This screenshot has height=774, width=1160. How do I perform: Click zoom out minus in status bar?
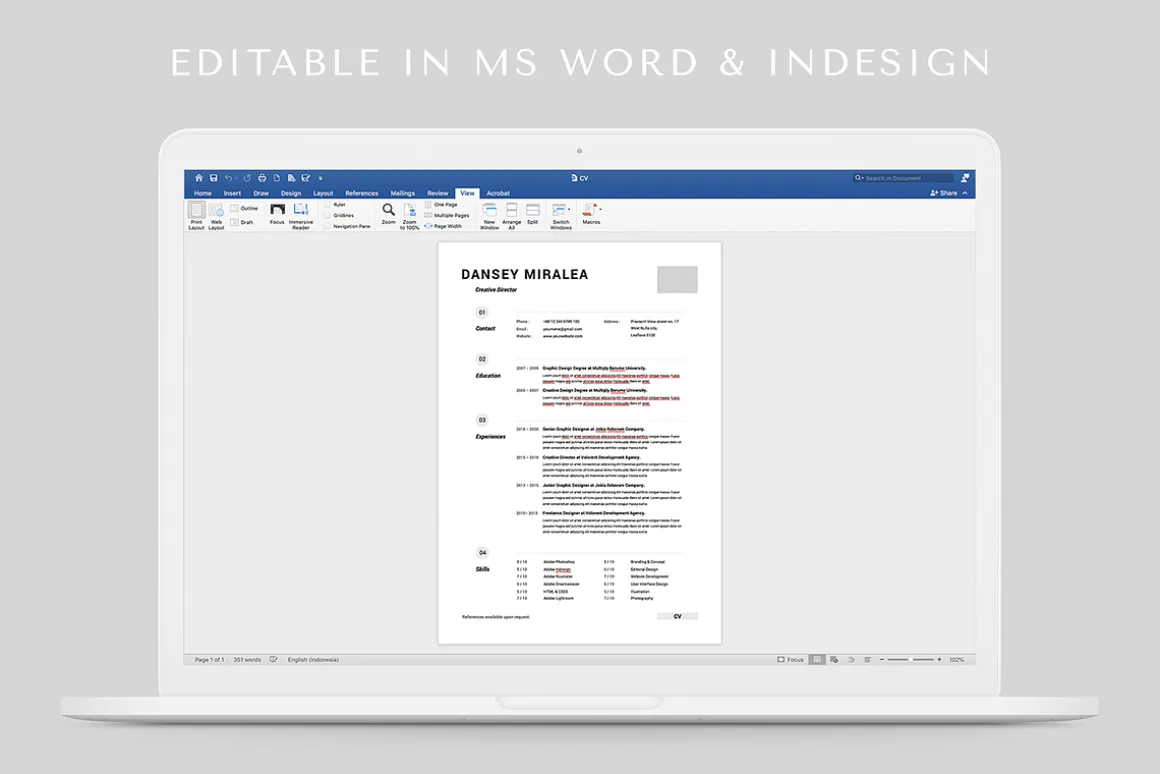click(x=882, y=659)
